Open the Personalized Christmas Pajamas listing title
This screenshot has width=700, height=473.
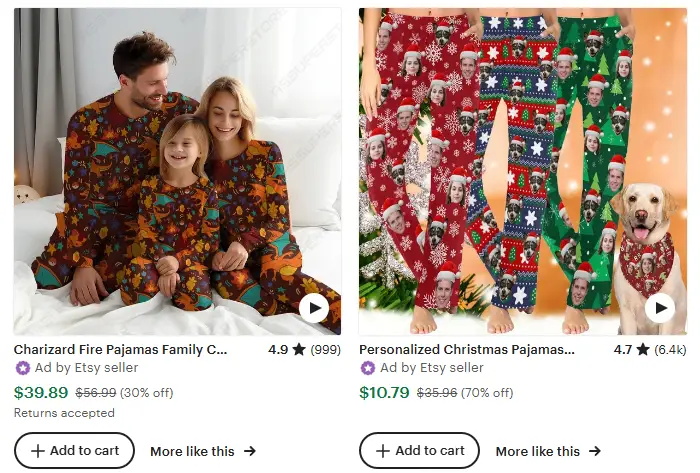click(467, 350)
